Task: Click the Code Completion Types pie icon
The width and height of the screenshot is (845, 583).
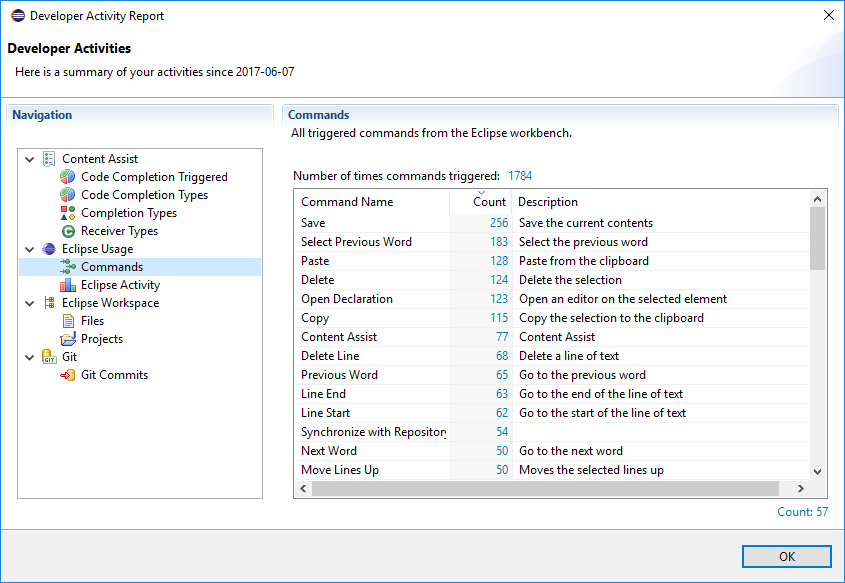Action: [x=68, y=195]
